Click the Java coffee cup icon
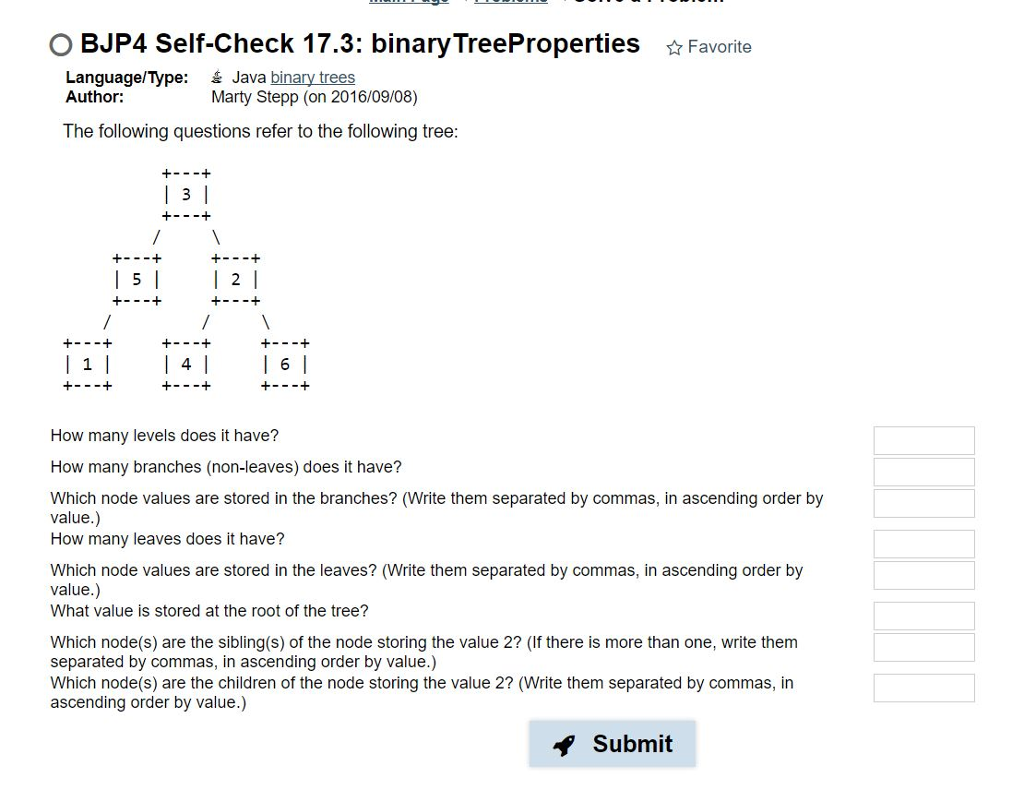The width and height of the screenshot is (1024, 790). point(216,77)
